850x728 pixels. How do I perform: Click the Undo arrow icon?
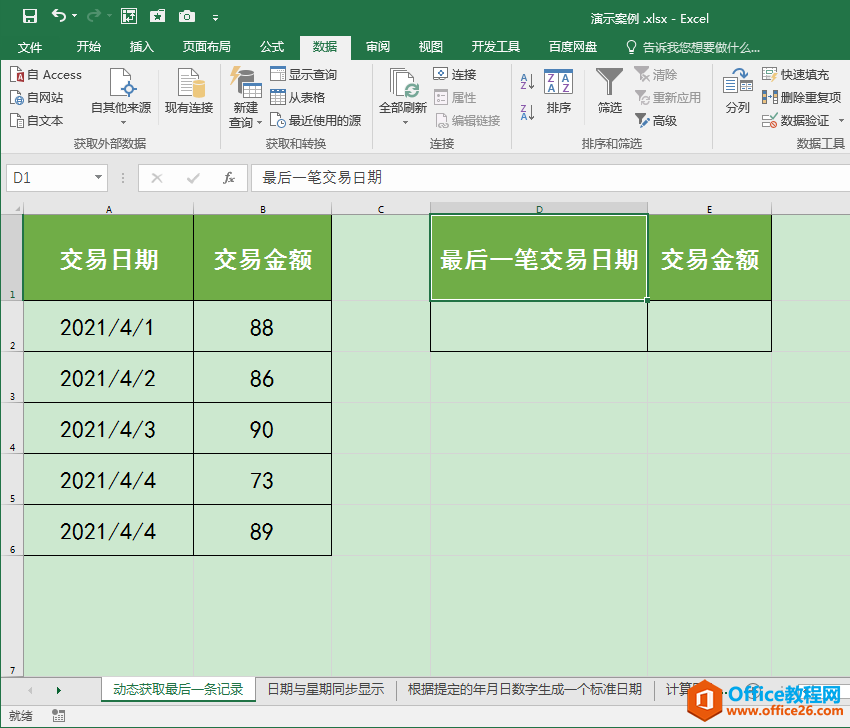tap(59, 16)
